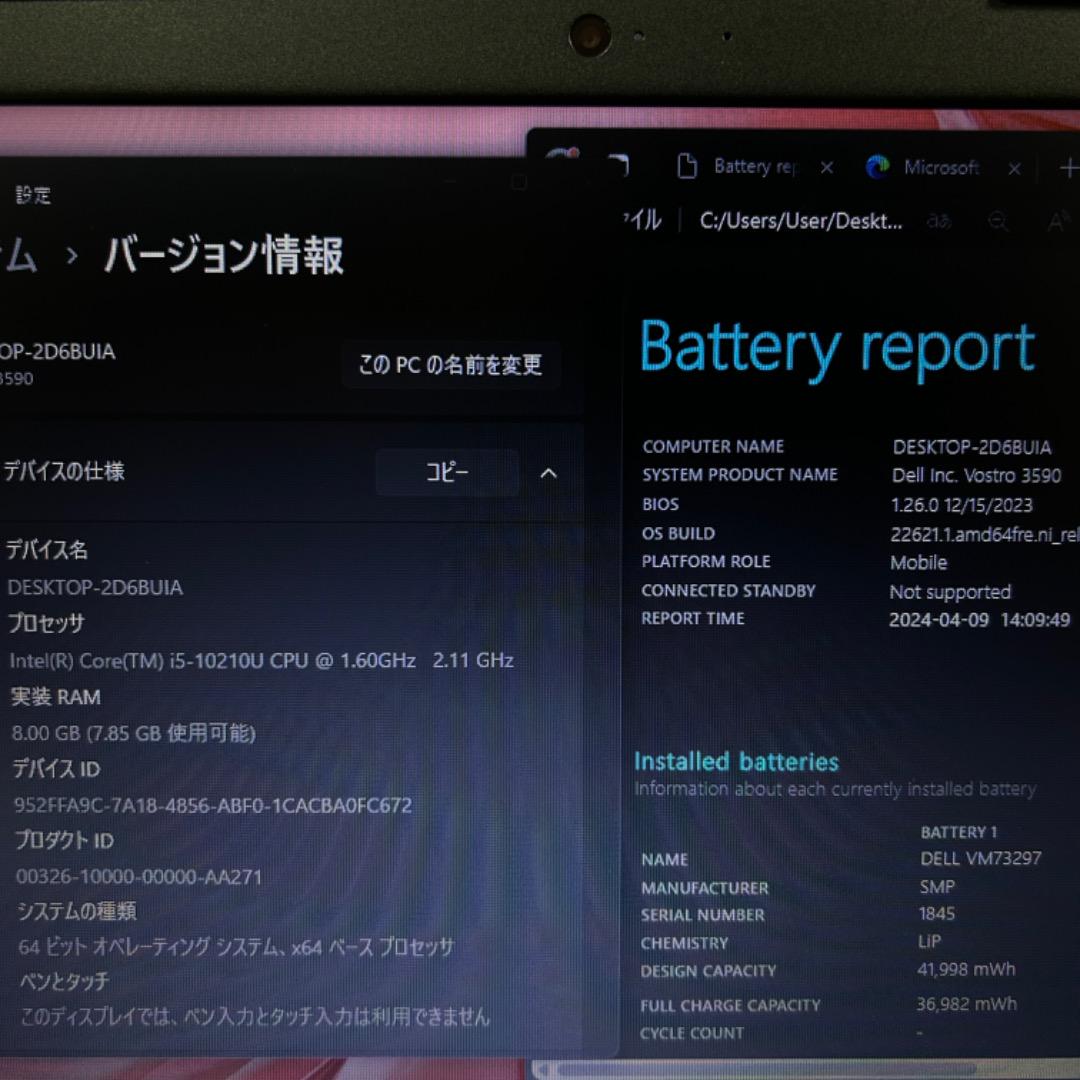Click the プロセッサ label
This screenshot has height=1080, width=1080.
point(46,623)
